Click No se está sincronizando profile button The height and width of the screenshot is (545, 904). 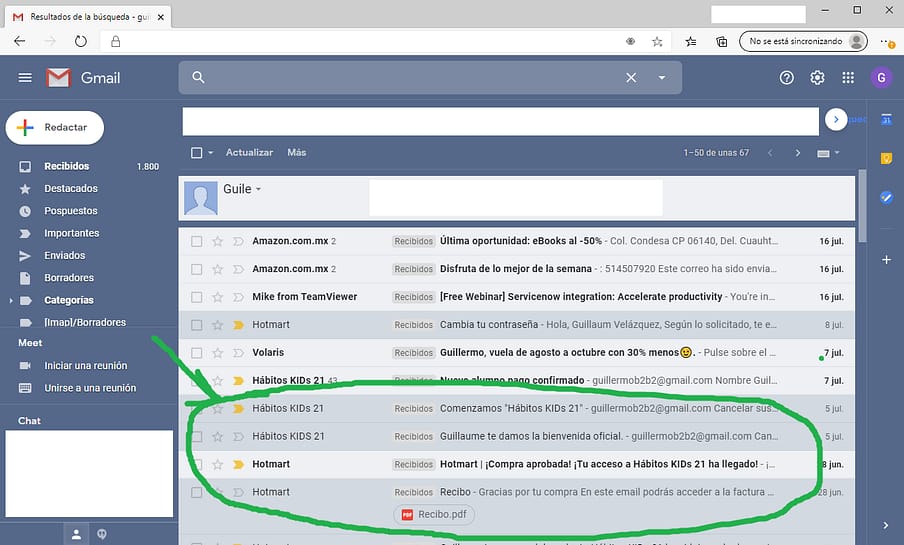[803, 42]
